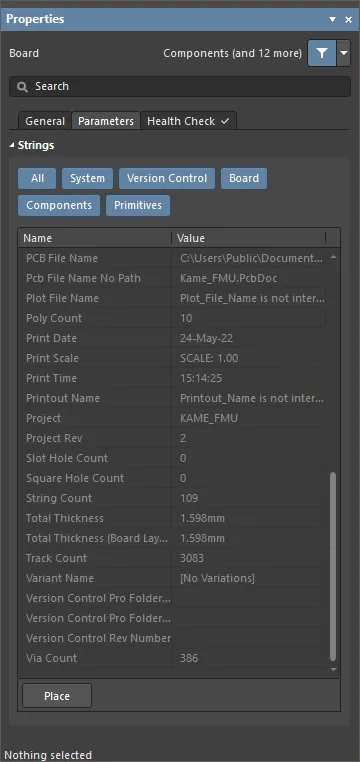Sort by the Name column header

[x=95, y=238]
